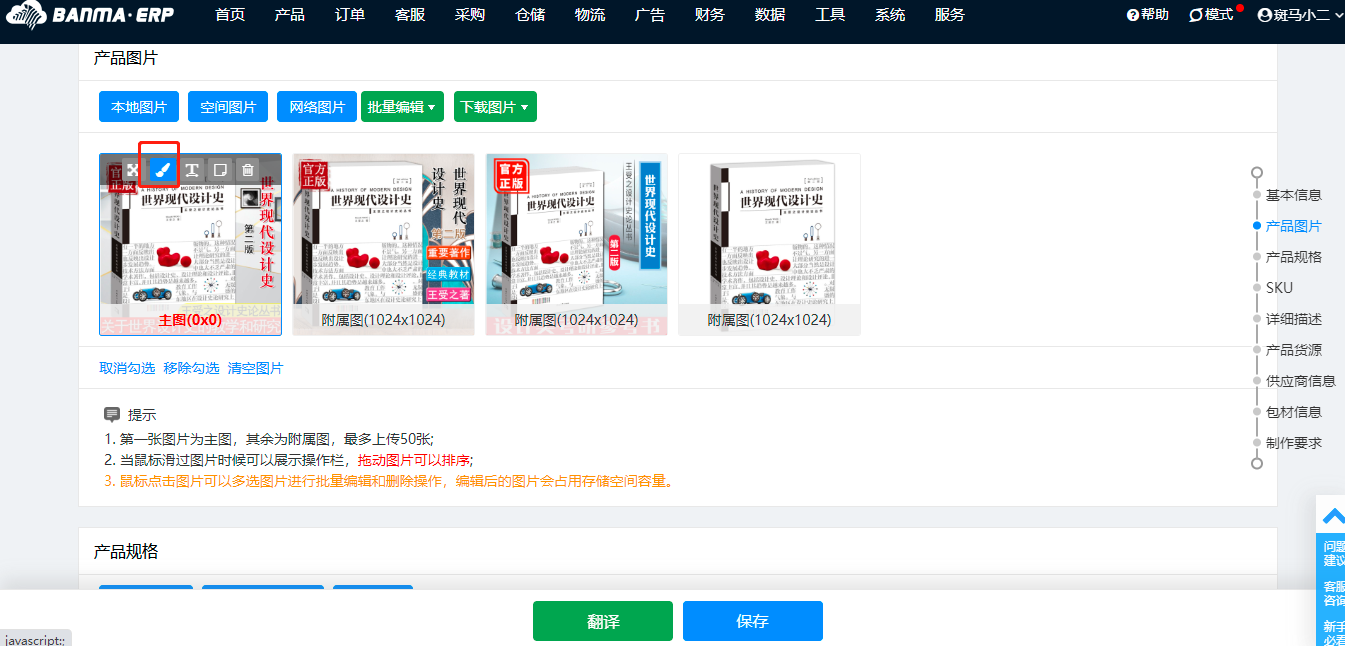Image resolution: width=1345 pixels, height=646 pixels.
Task: Click the 斑马小二 username
Action: (1302, 15)
